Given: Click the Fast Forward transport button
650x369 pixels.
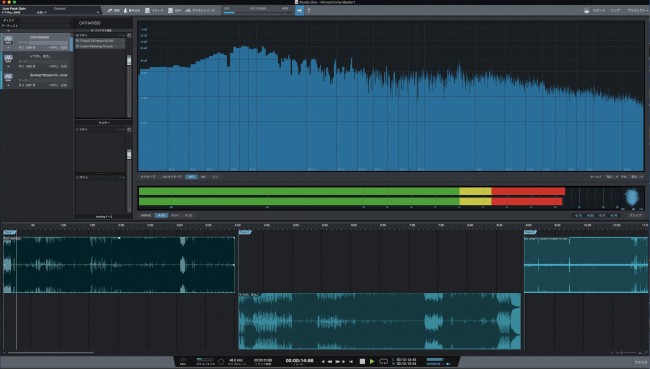Looking at the screenshot, I should (337, 362).
